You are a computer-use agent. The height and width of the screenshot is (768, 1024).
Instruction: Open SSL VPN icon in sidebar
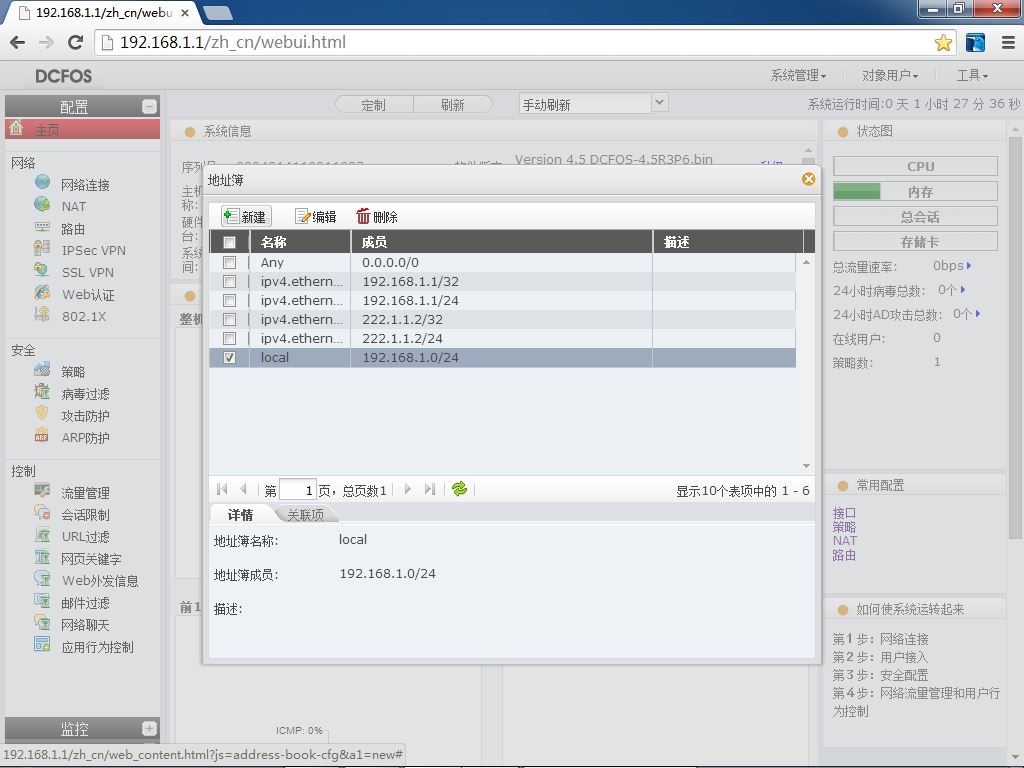[x=42, y=270]
